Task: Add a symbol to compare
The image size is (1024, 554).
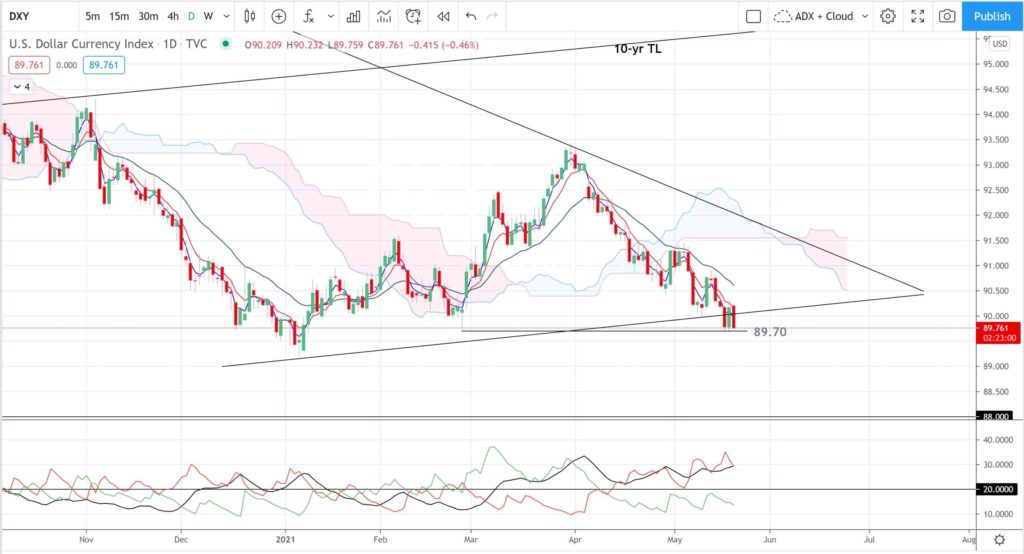Action: [279, 16]
